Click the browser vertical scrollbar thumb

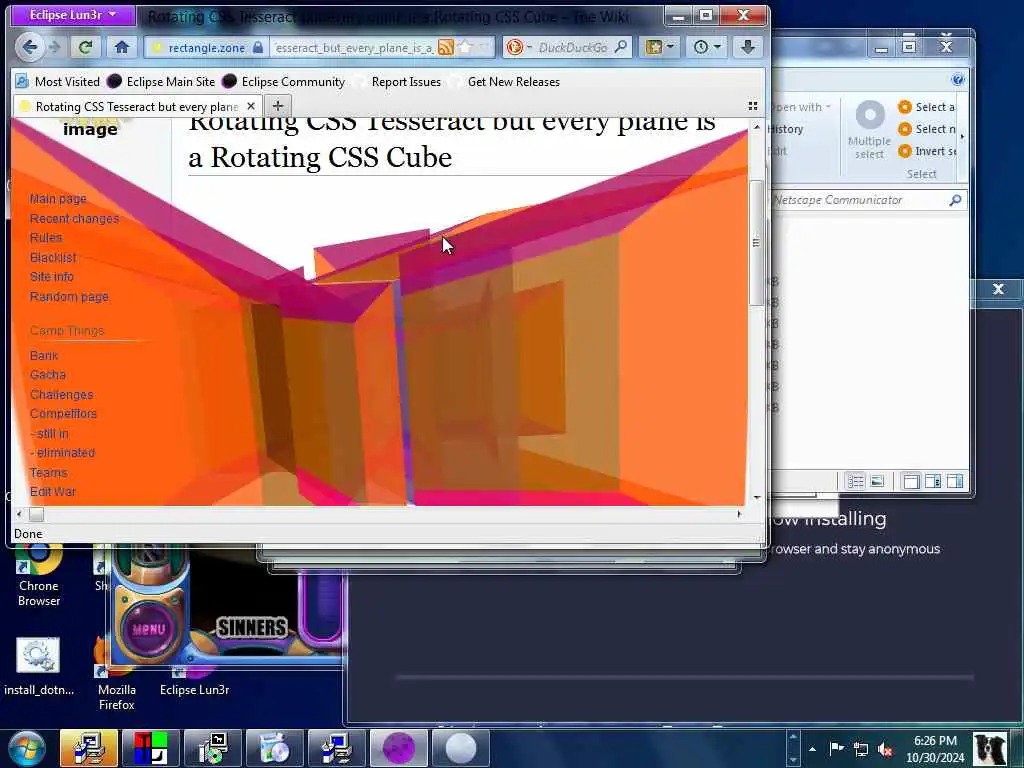point(756,242)
